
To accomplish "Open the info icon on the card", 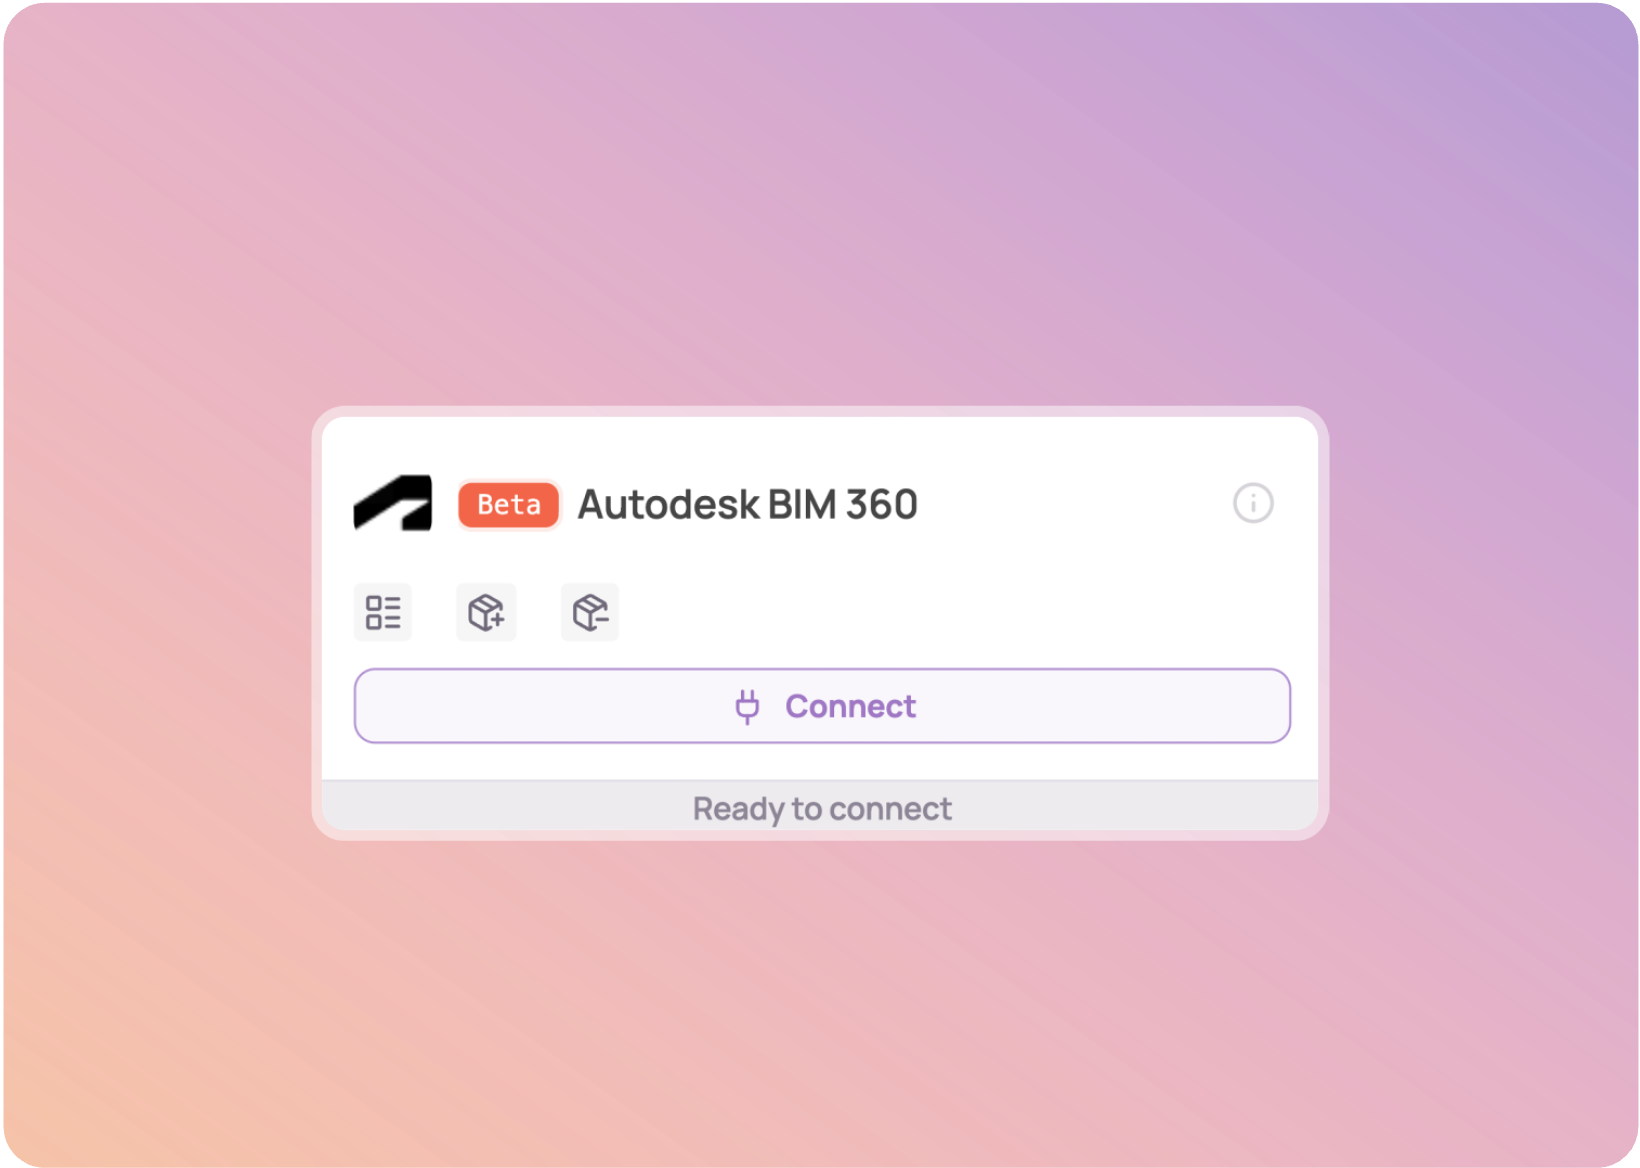I will coord(1253,503).
